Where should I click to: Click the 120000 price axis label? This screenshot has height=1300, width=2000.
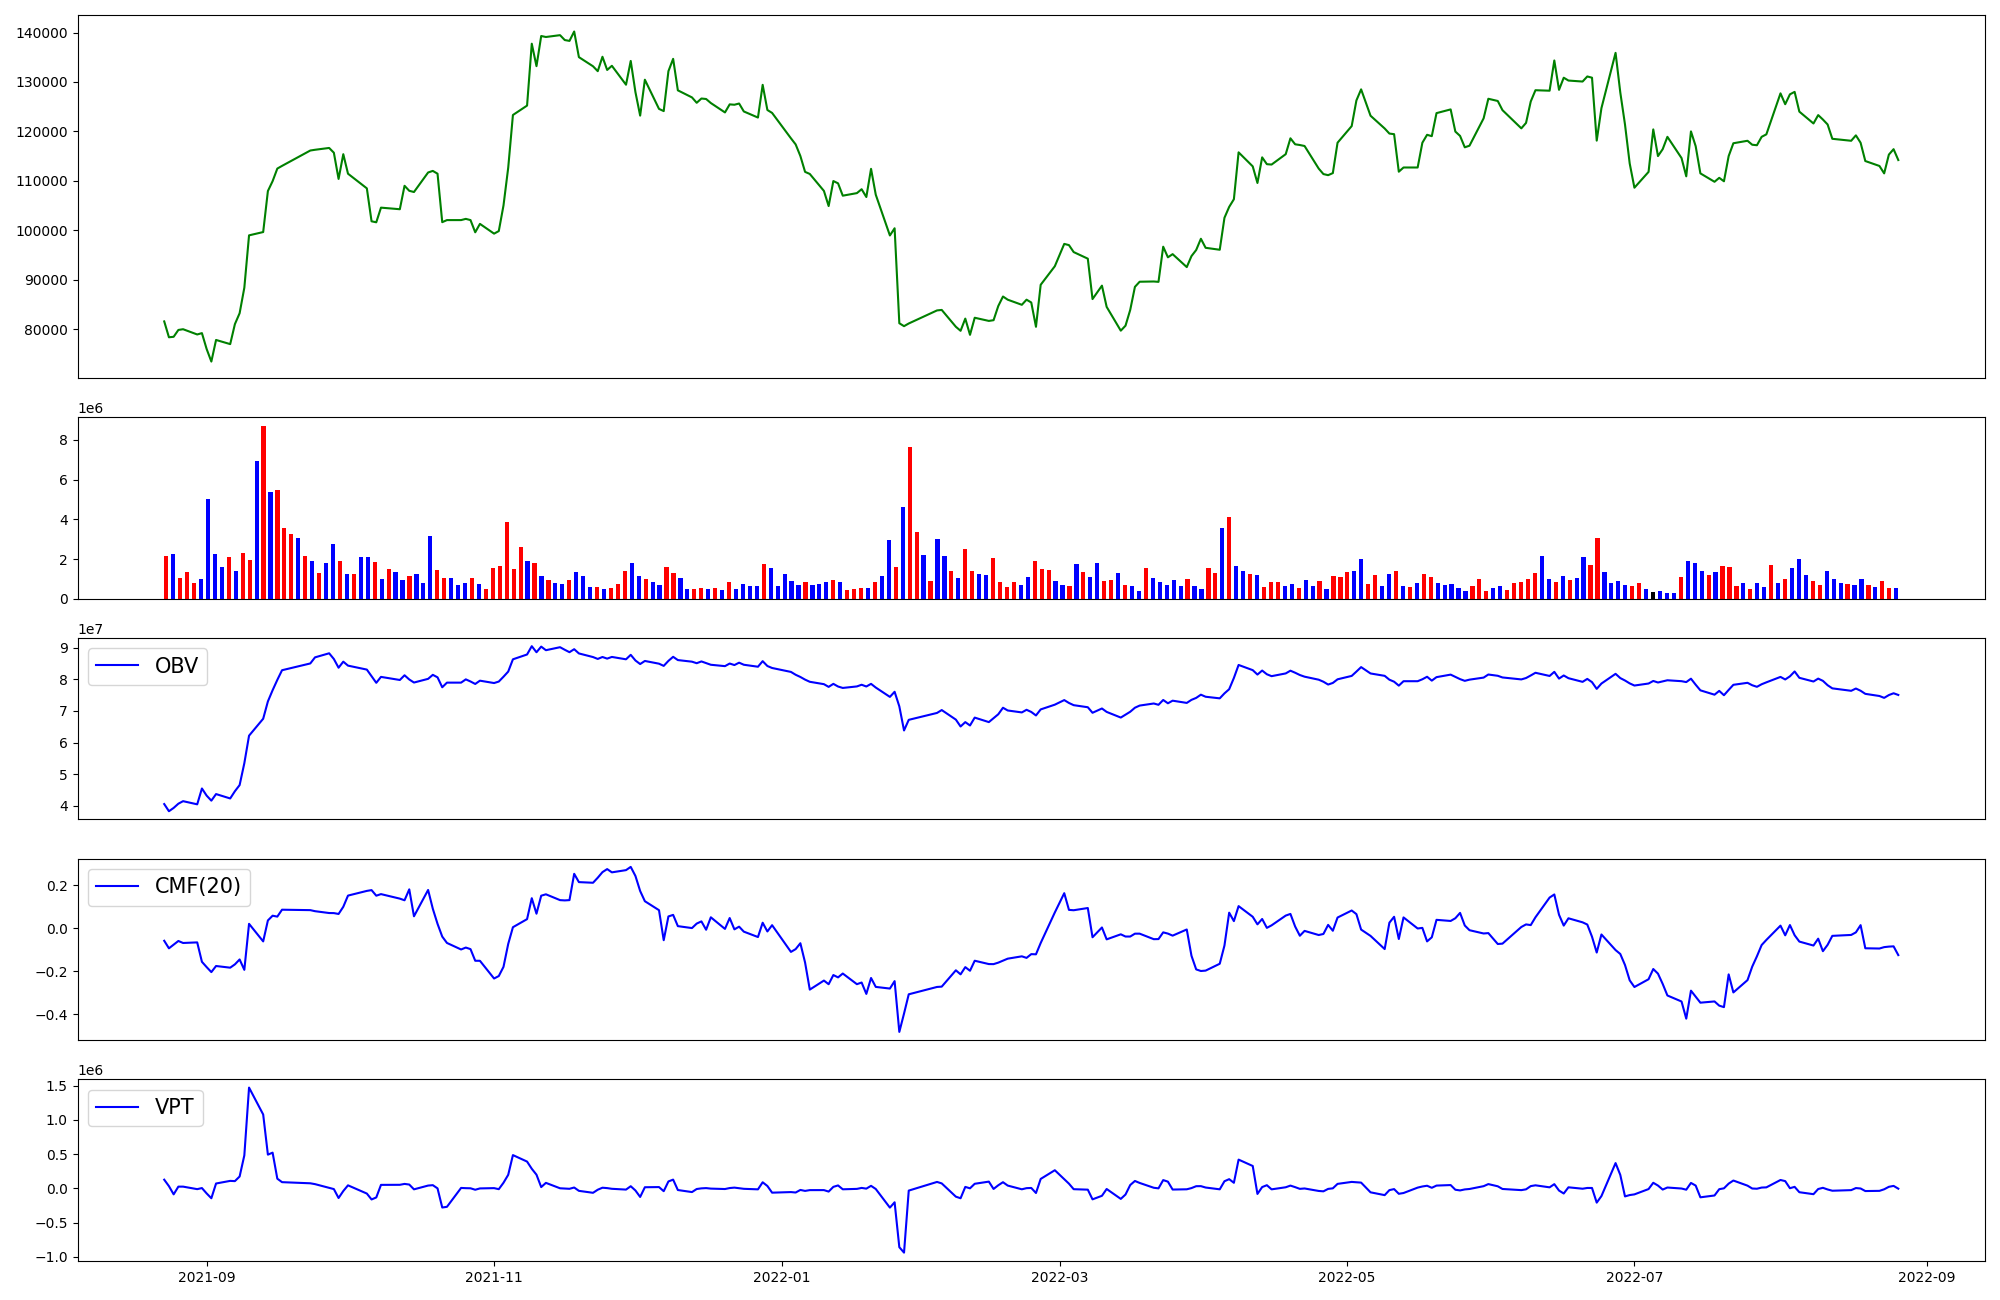(42, 132)
